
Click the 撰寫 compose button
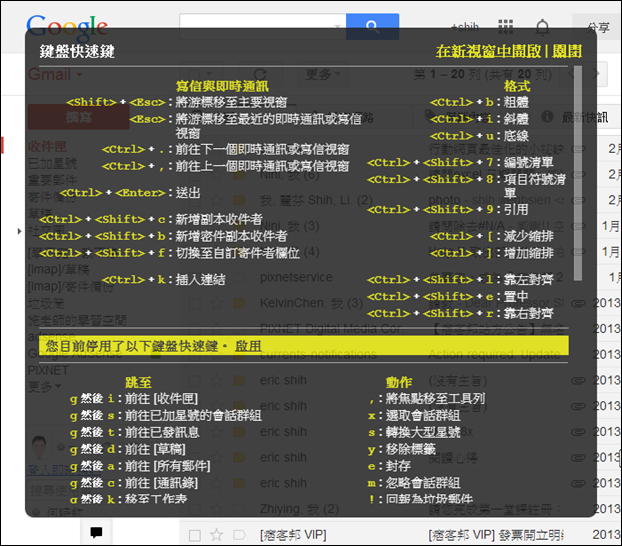click(x=79, y=117)
